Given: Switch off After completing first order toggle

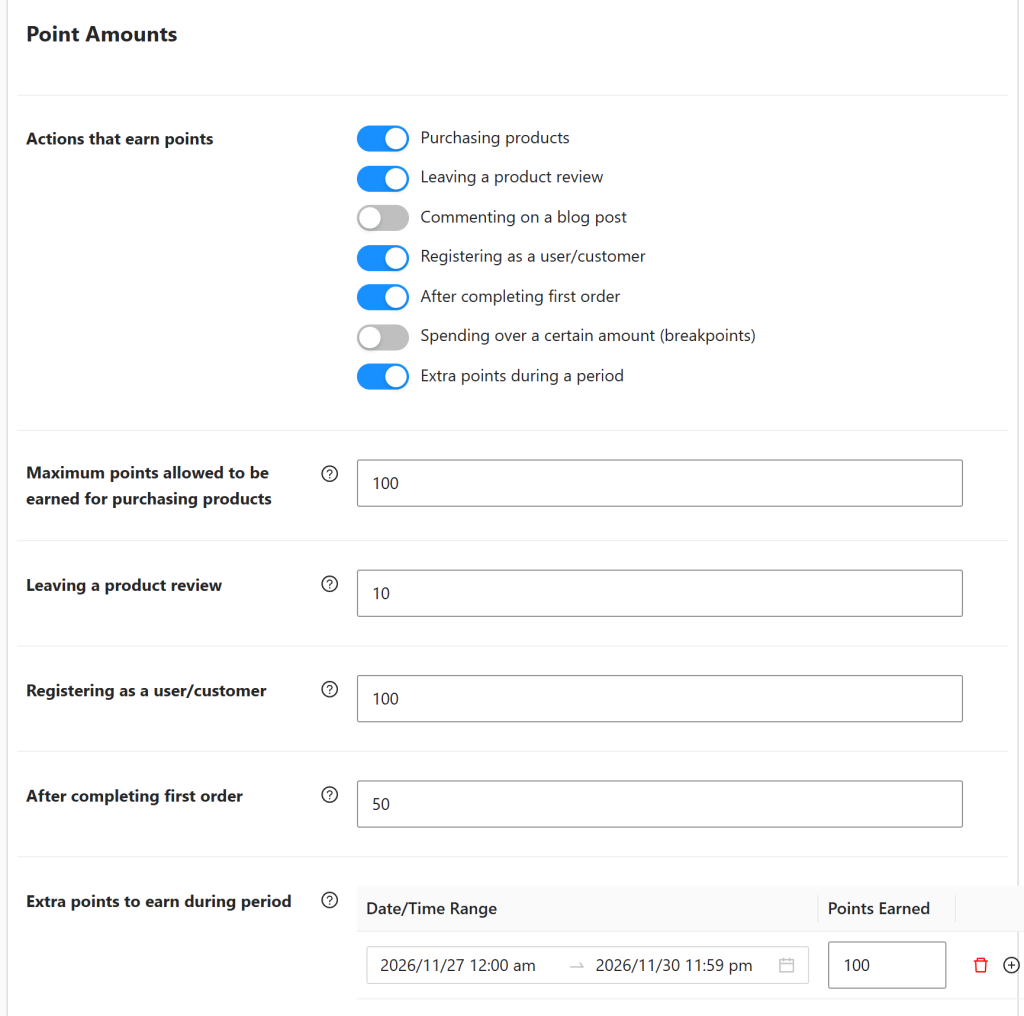Looking at the screenshot, I should click(383, 297).
